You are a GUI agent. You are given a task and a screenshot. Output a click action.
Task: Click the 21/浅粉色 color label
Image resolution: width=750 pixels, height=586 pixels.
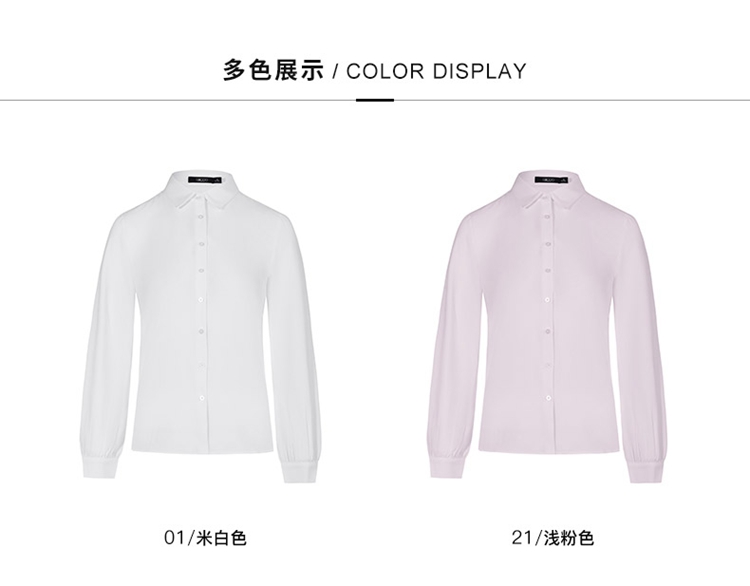[x=552, y=538]
